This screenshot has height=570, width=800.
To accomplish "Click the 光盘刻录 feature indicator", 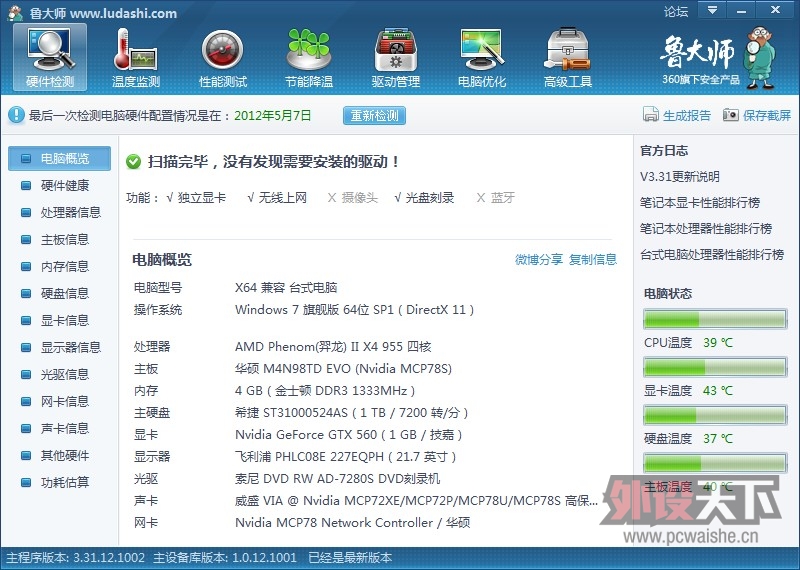I will click(423, 197).
